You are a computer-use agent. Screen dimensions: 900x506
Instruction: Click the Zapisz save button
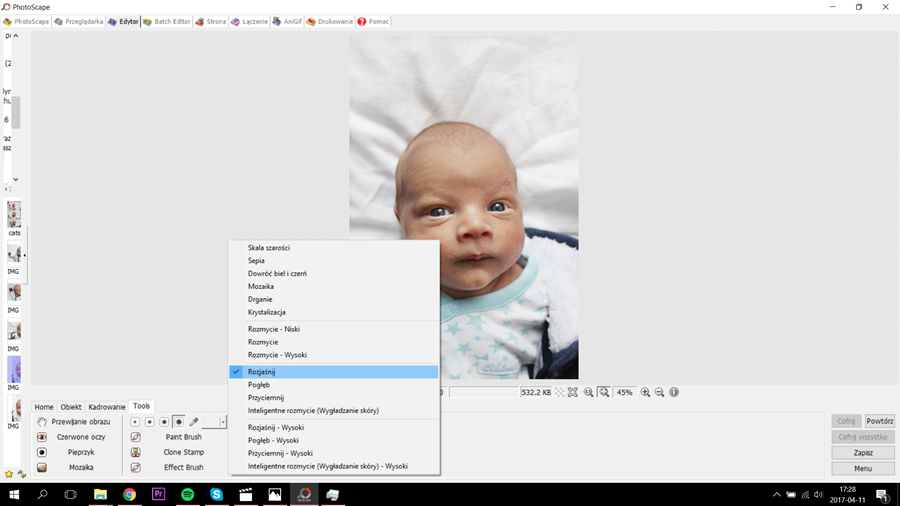(x=862, y=453)
